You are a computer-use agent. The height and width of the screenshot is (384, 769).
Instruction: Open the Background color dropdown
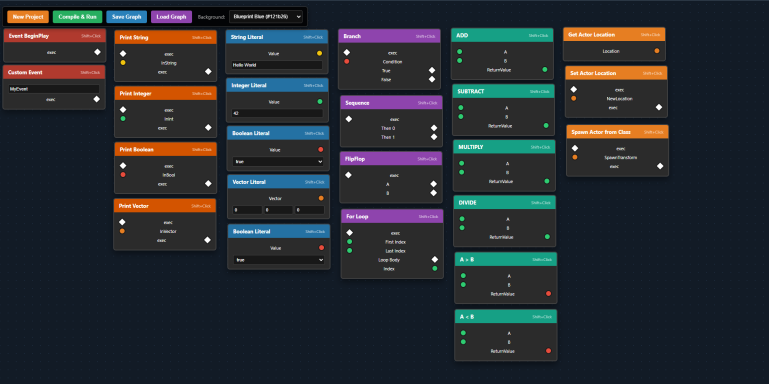coord(266,17)
